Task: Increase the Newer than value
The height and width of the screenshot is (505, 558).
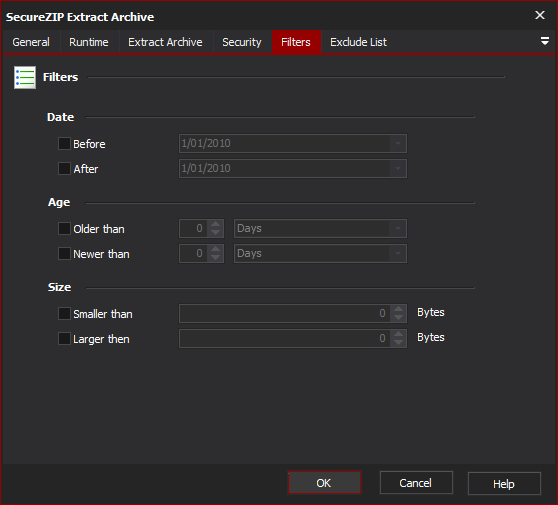Action: [x=215, y=249]
